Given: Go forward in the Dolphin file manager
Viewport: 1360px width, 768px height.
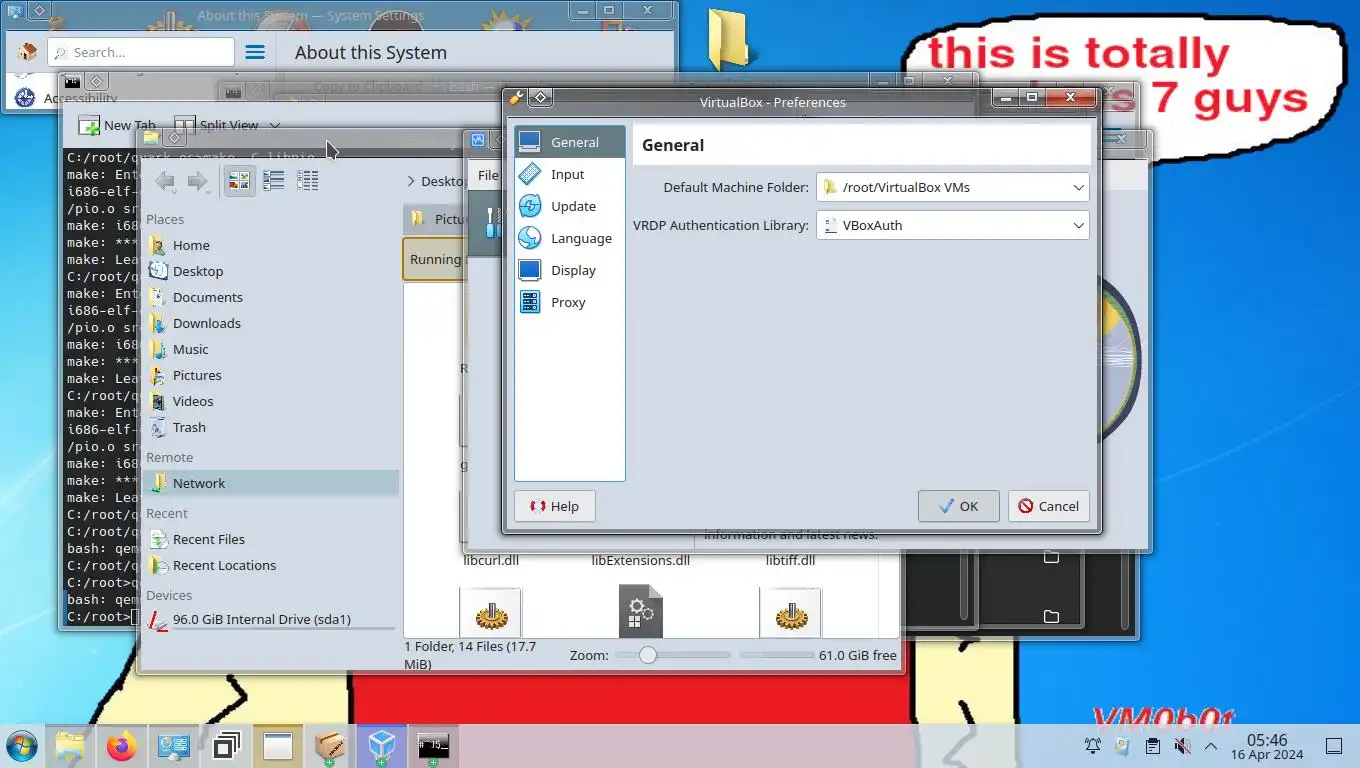Looking at the screenshot, I should click(x=198, y=181).
